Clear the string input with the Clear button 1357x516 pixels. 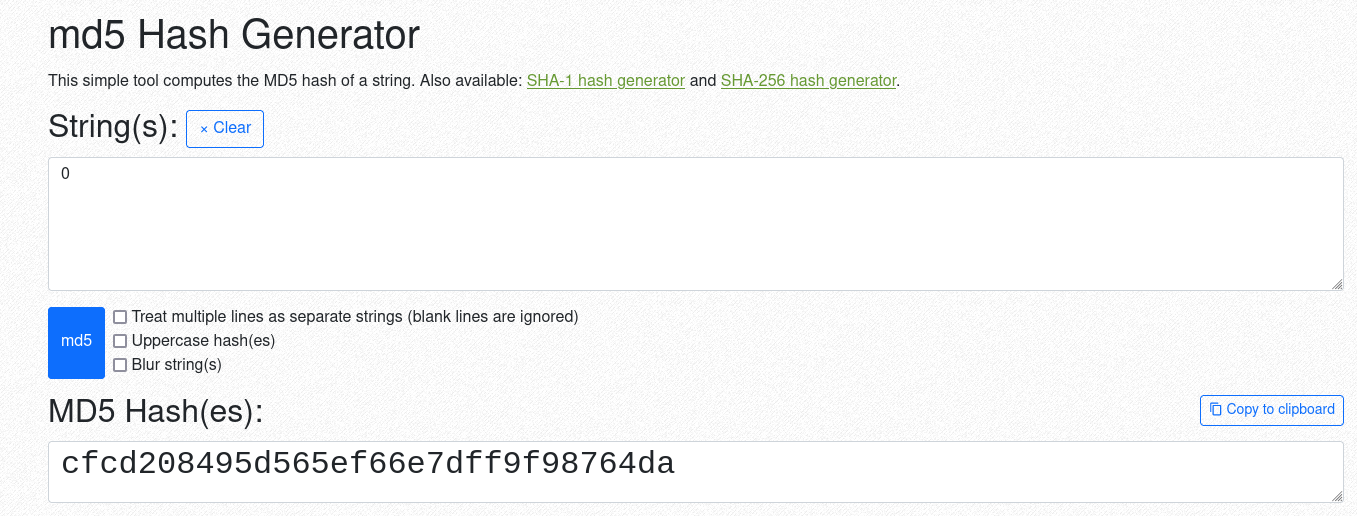[225, 129]
